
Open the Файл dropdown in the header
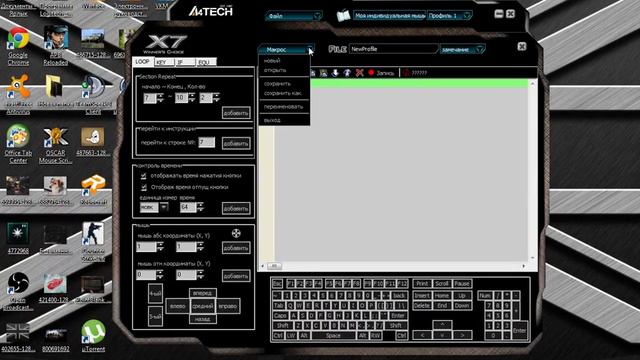tap(294, 16)
